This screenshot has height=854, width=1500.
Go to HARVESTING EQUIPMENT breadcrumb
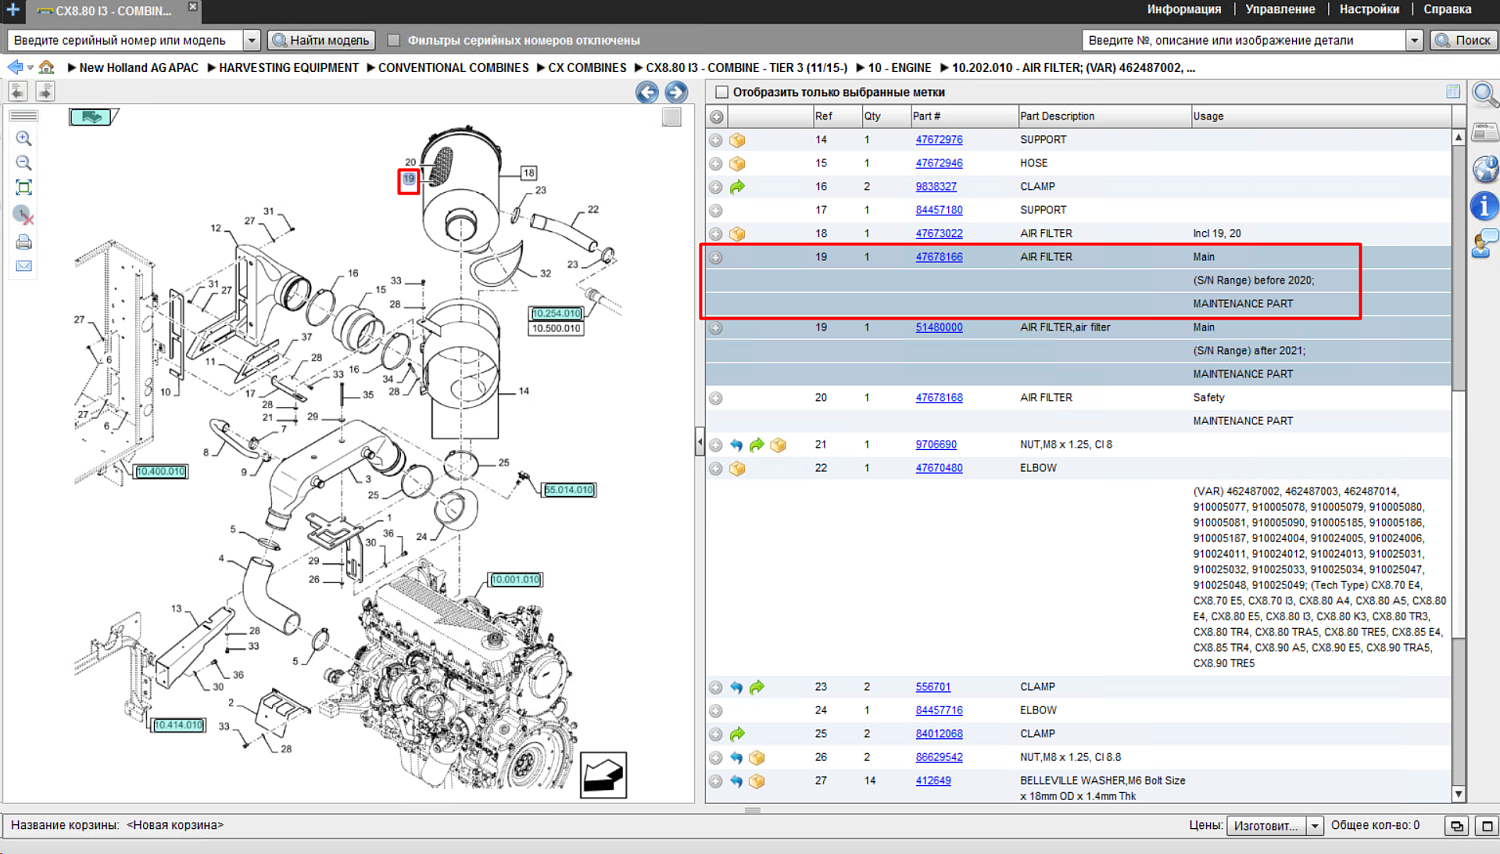[289, 68]
